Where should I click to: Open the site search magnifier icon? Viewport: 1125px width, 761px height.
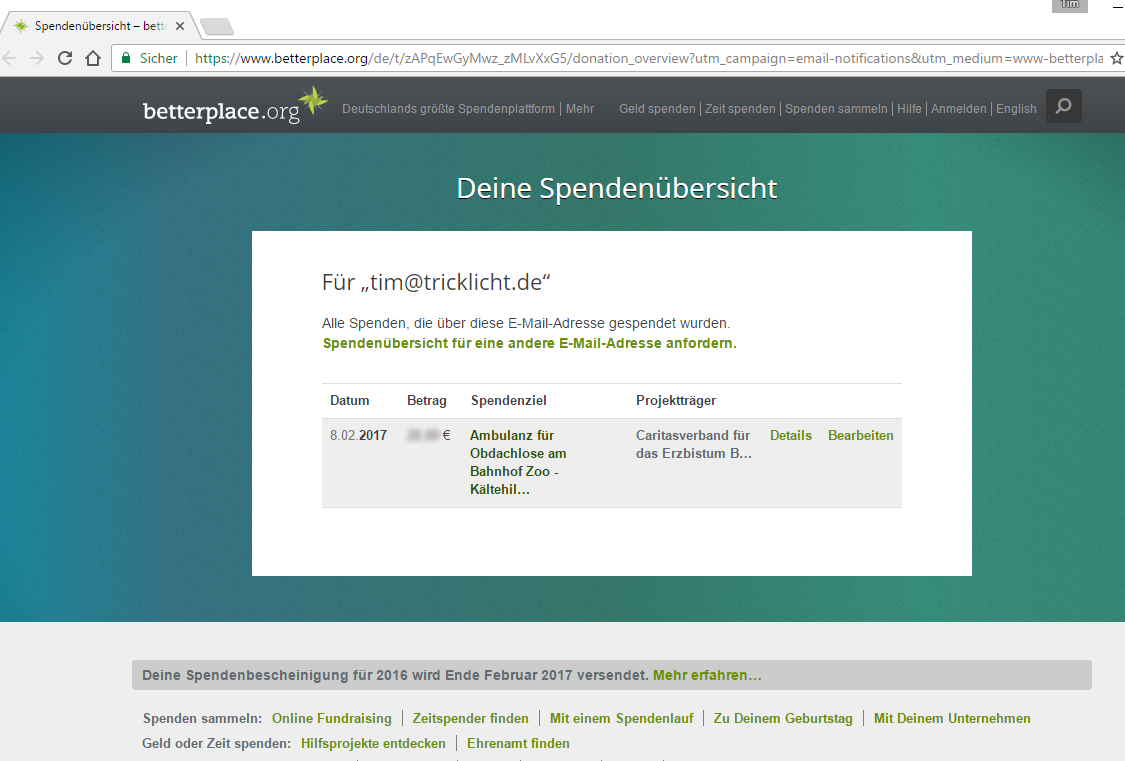point(1063,106)
